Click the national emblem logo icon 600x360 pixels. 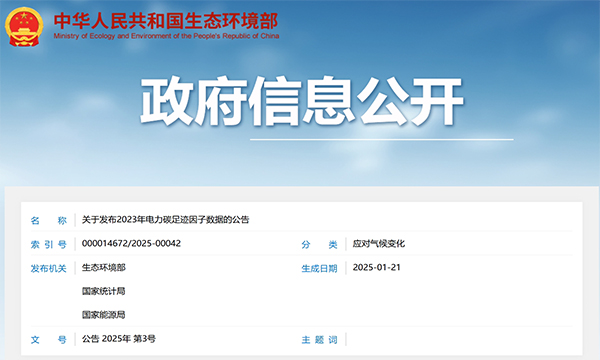click(24, 27)
